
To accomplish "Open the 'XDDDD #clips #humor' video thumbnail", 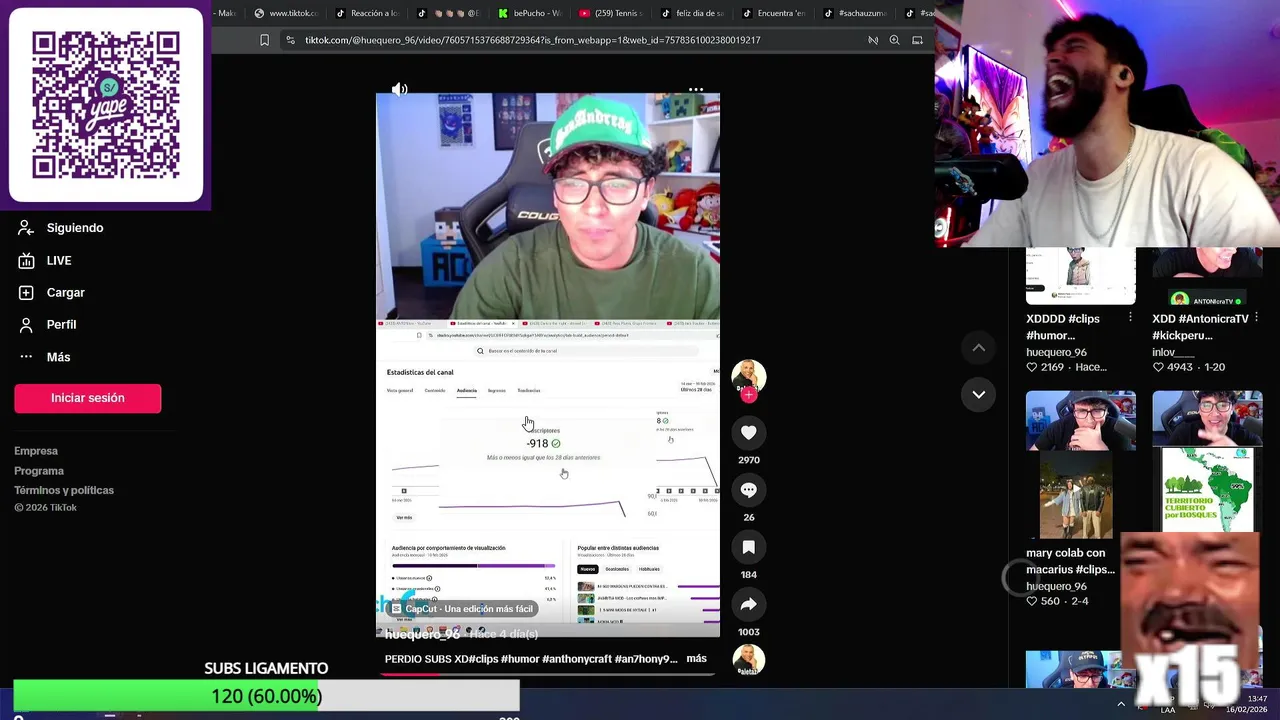I will [1080, 276].
